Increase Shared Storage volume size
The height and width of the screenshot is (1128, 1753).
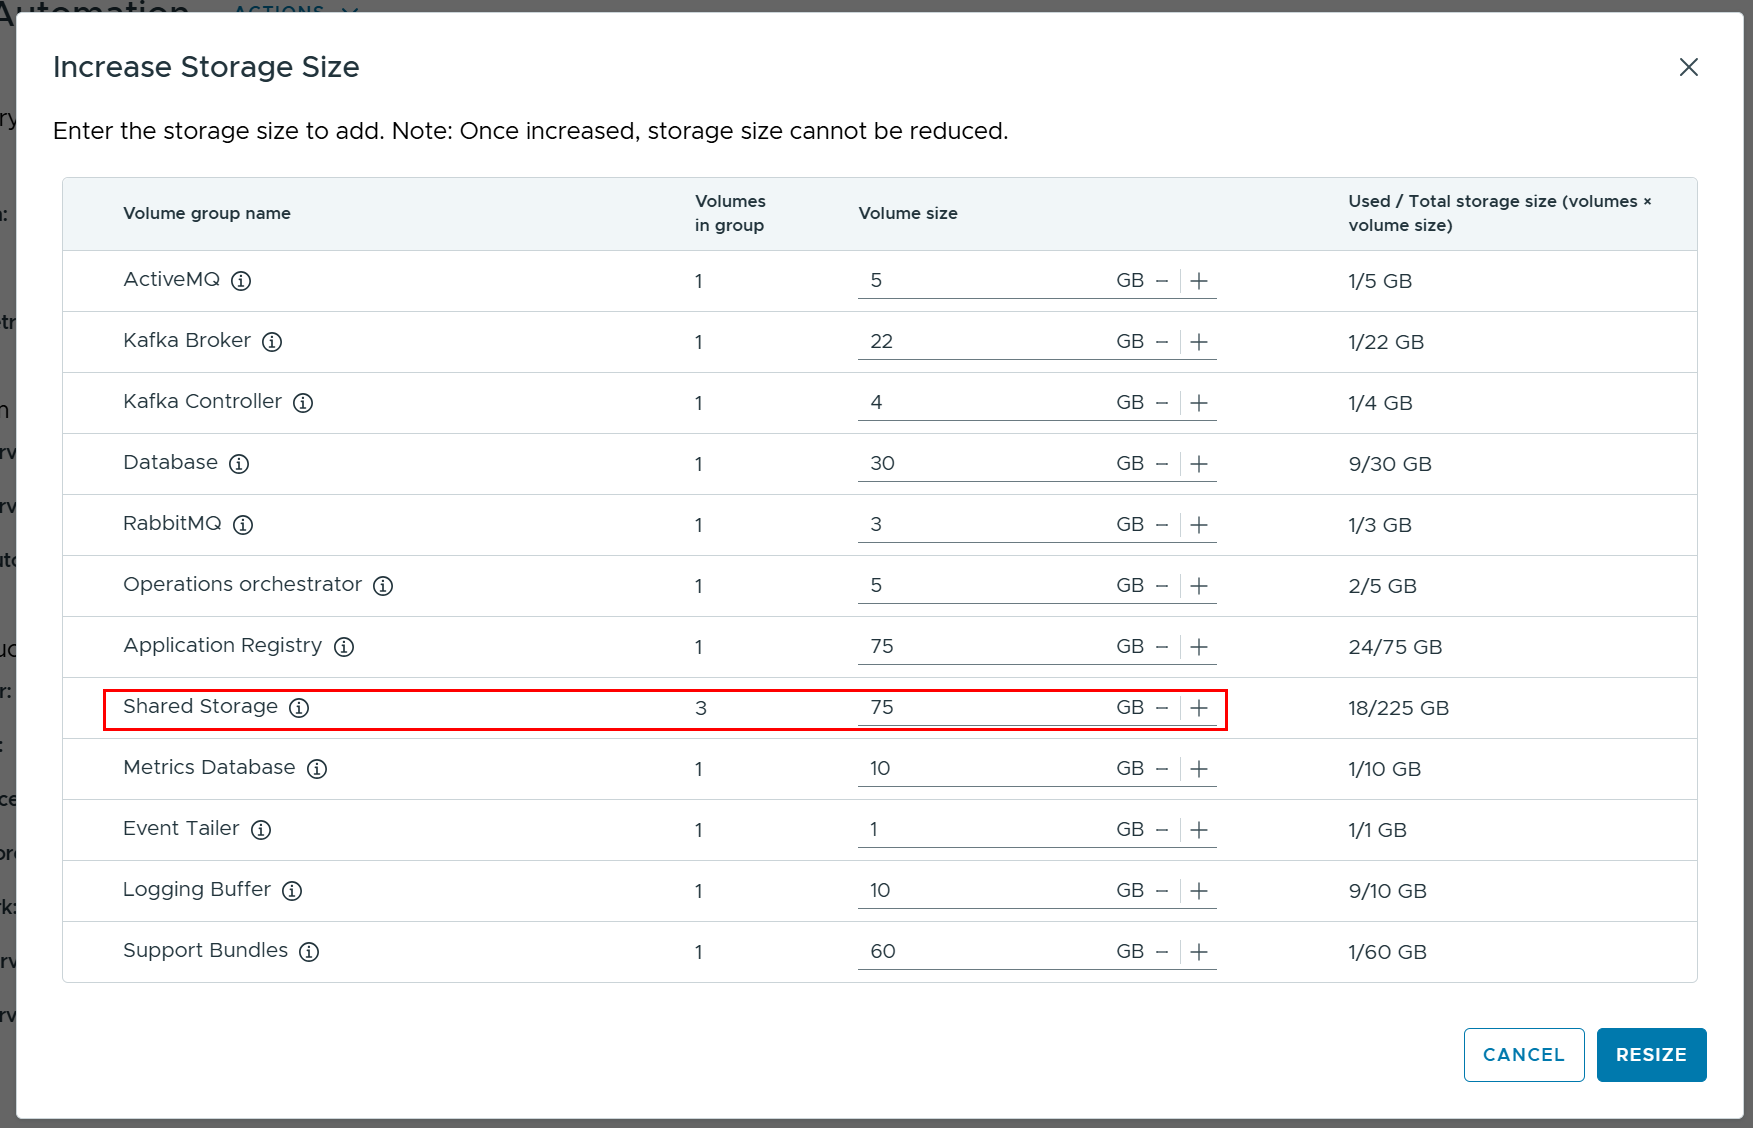(1199, 708)
